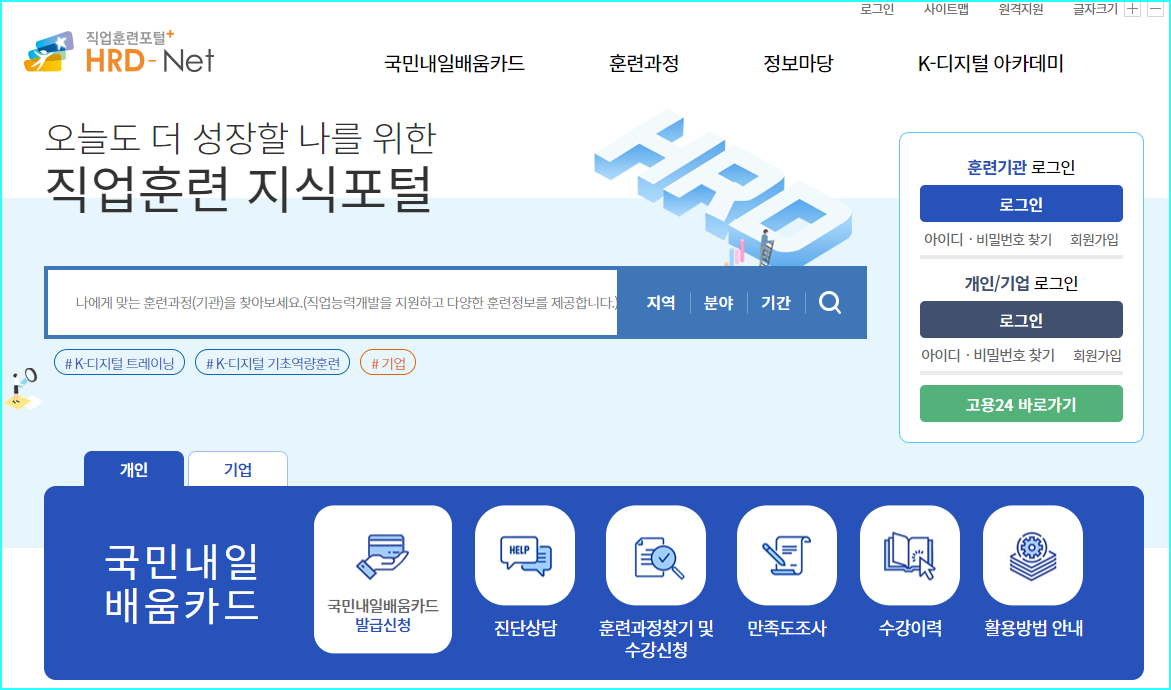Click the 만족도조사 label text
1171x690 pixels.
coord(786,628)
